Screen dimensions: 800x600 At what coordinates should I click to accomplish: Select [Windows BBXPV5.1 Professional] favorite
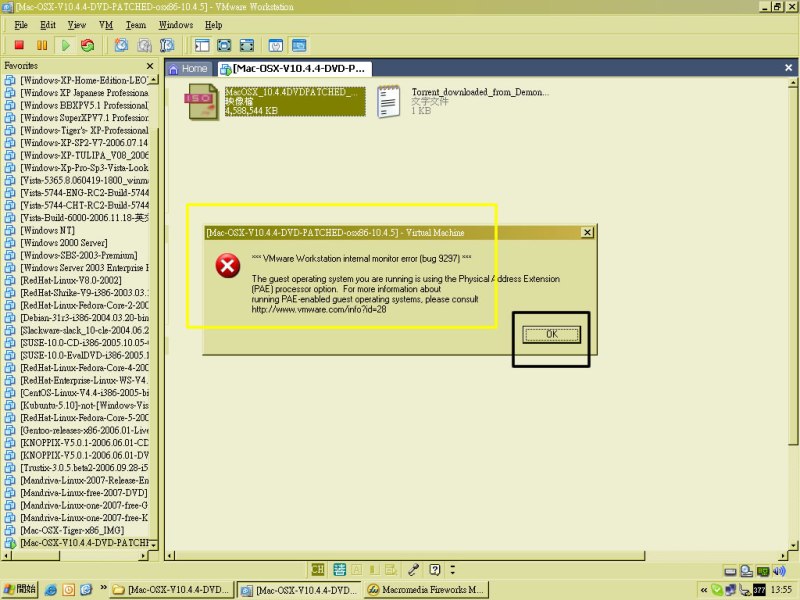point(76,105)
